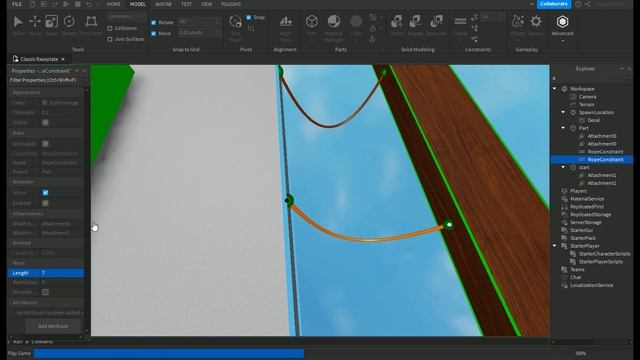Collapse the SpawnLocation tree node
Screen dimensions: 640x360
[563, 112]
